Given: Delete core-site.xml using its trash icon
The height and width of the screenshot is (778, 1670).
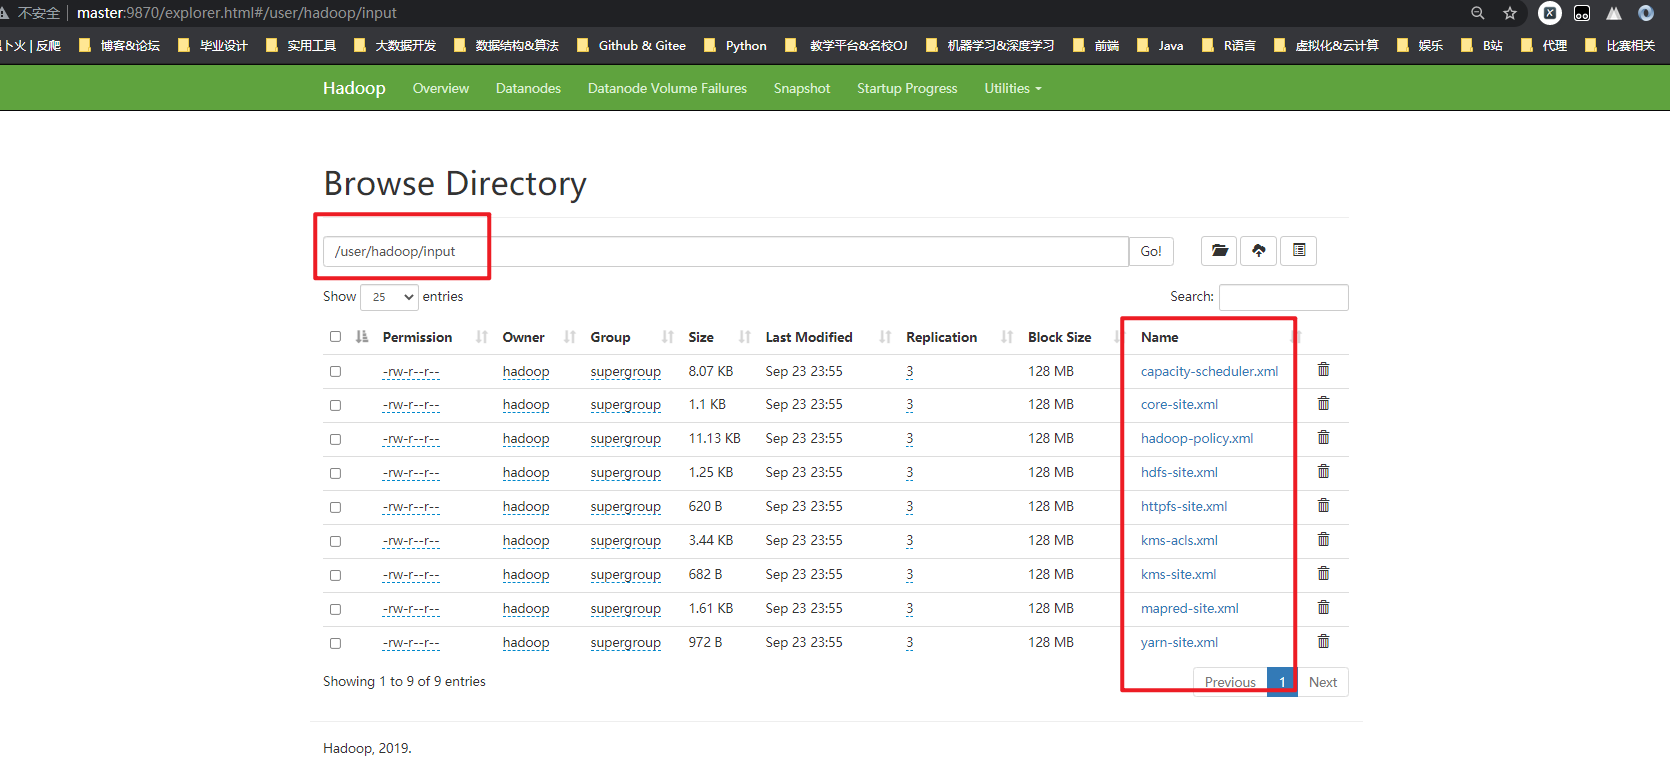Looking at the screenshot, I should 1323,404.
